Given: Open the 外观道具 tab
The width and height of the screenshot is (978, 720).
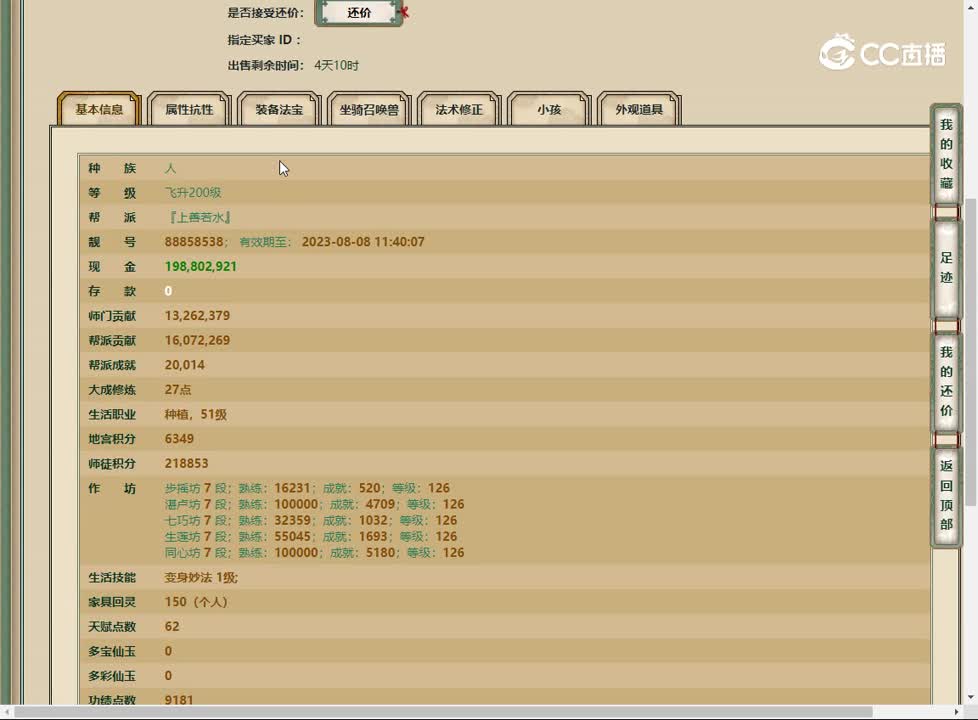Looking at the screenshot, I should click(x=639, y=109).
